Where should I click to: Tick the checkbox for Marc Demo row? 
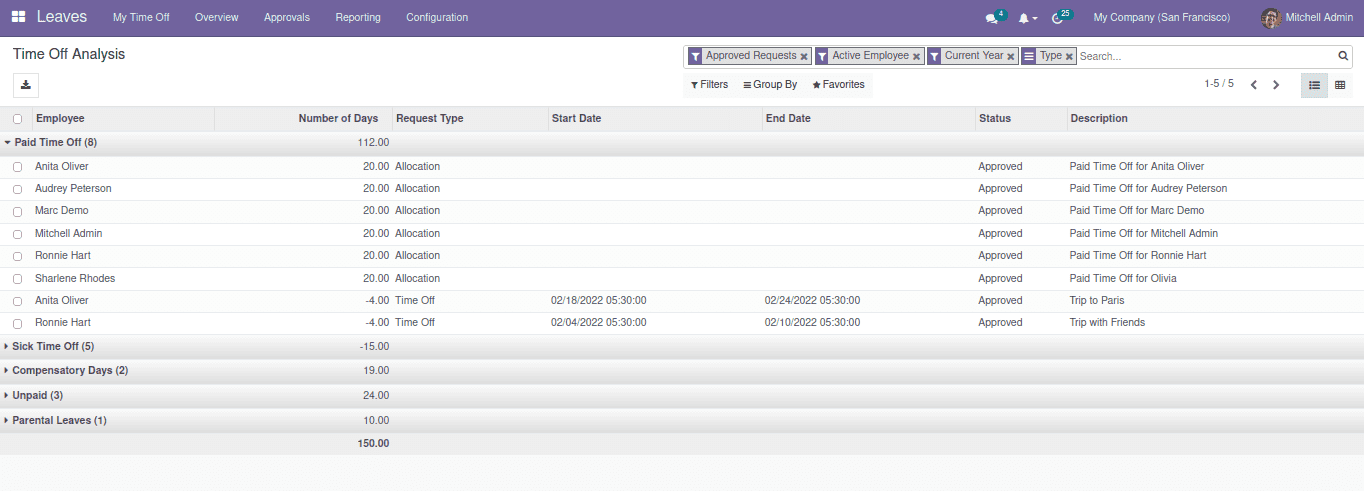(x=17, y=211)
